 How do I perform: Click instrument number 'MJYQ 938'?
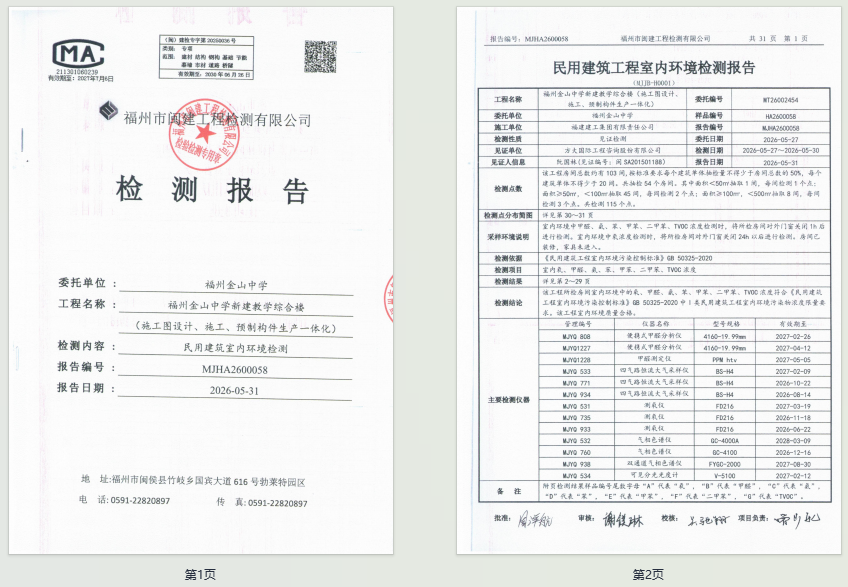(x=577, y=464)
